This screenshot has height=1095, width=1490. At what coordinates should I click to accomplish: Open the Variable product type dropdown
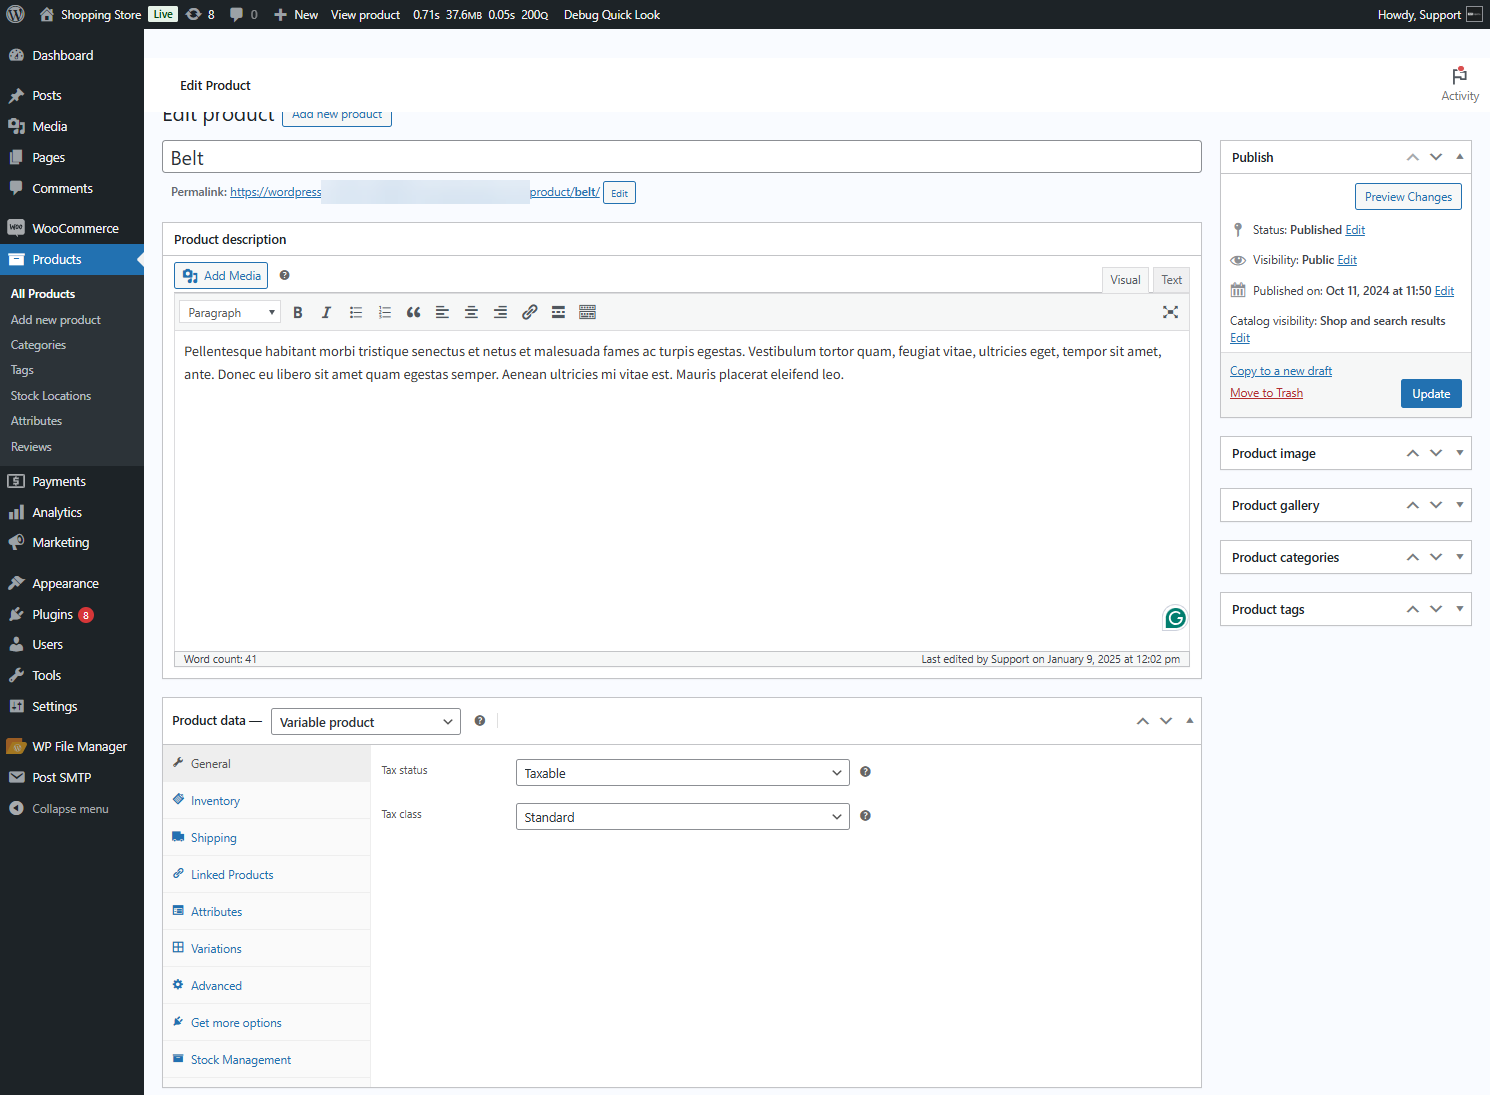pyautogui.click(x=366, y=722)
